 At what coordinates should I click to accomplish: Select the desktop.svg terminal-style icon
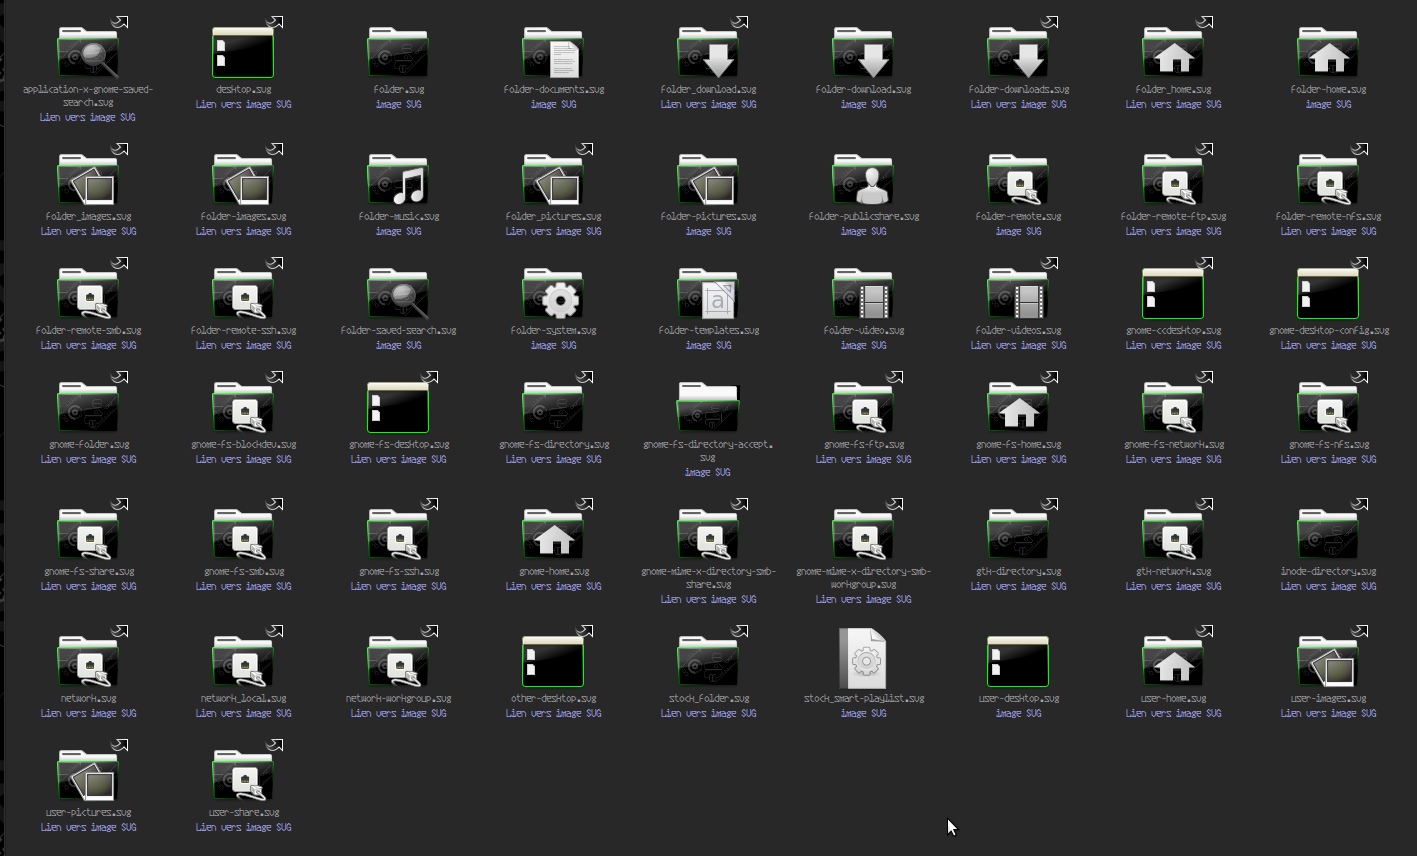(x=243, y=52)
